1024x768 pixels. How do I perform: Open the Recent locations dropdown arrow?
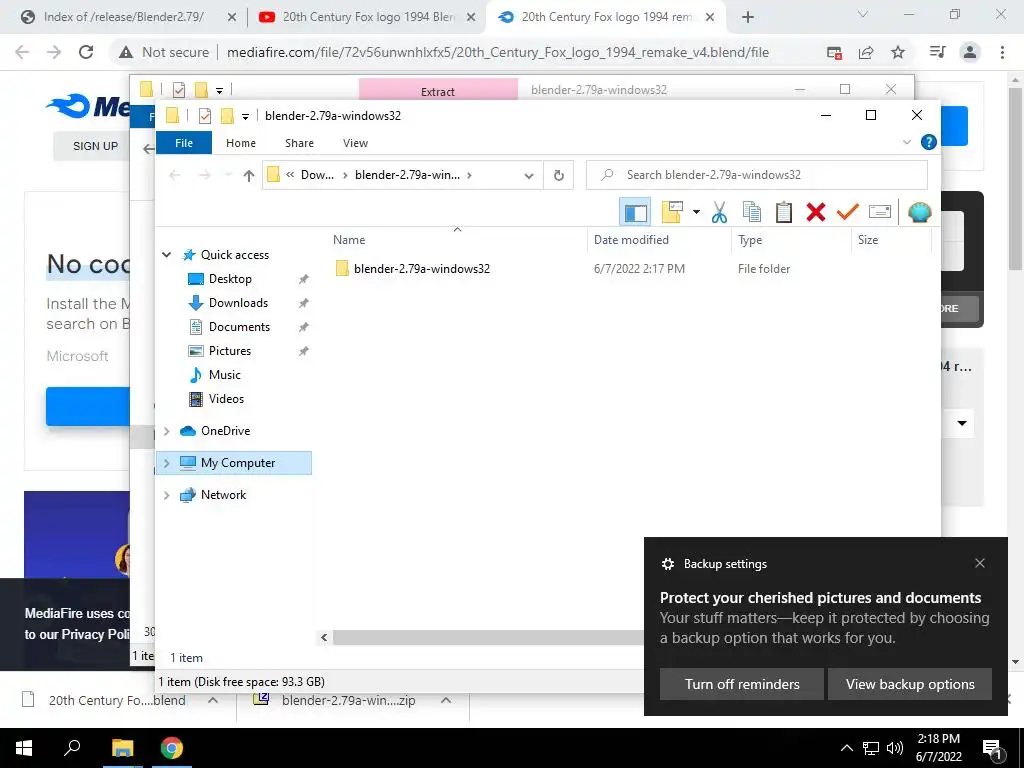click(x=228, y=175)
